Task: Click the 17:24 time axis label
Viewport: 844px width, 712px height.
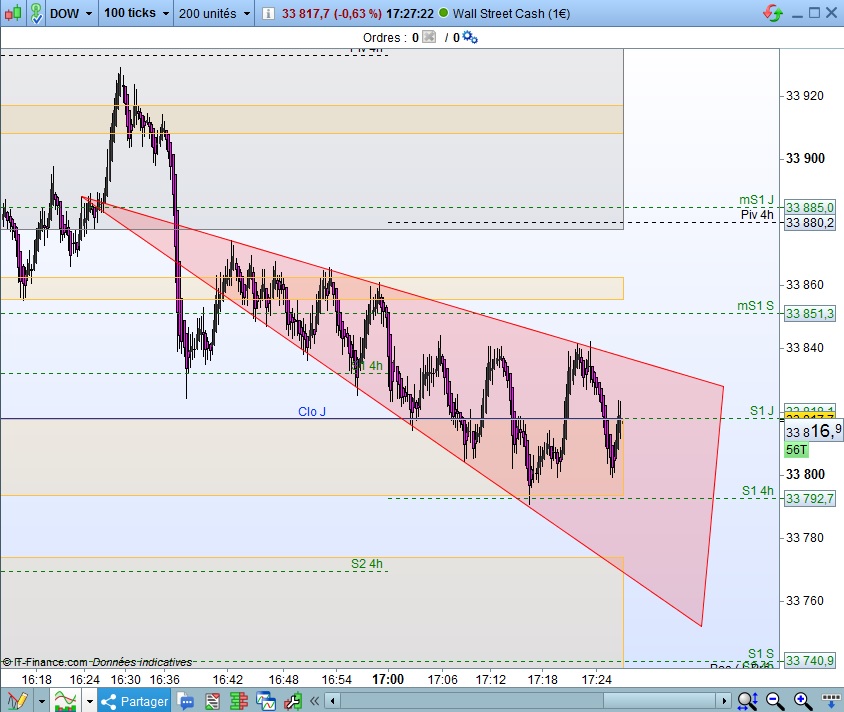Action: coord(596,680)
